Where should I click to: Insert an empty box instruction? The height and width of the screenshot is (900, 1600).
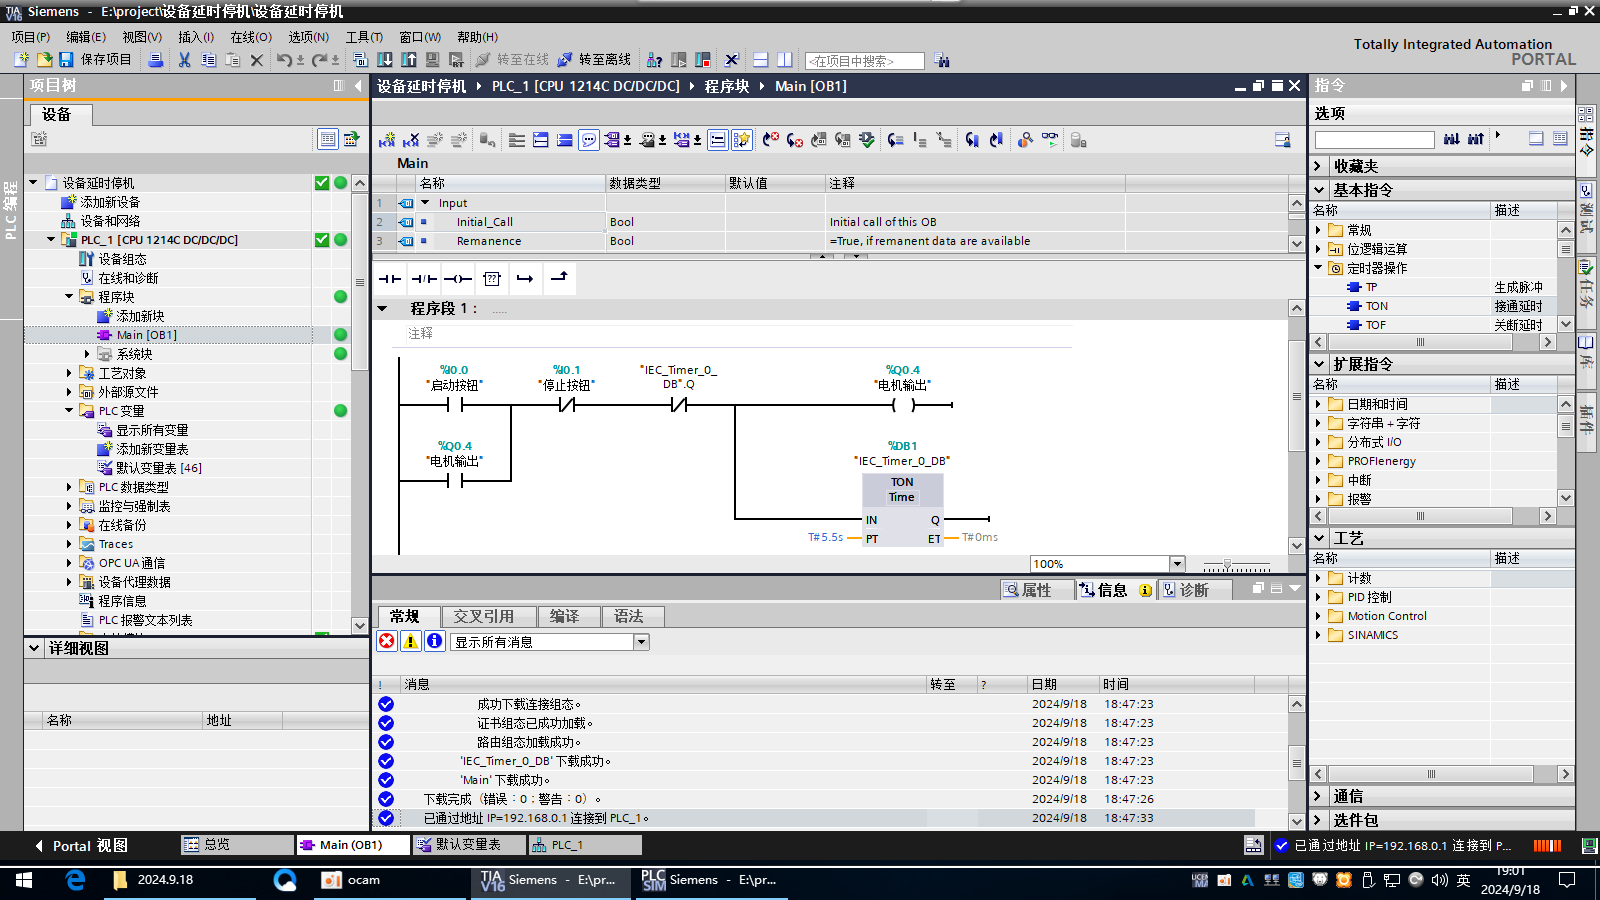point(491,278)
